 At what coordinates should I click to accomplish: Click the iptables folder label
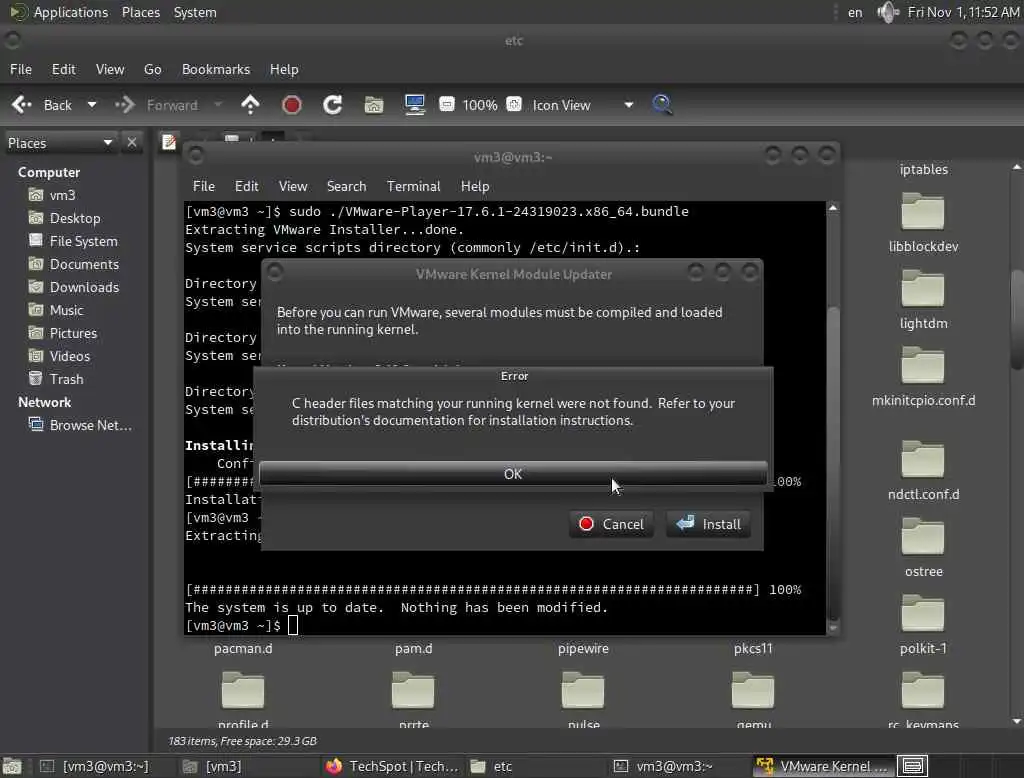pyautogui.click(x=923, y=169)
